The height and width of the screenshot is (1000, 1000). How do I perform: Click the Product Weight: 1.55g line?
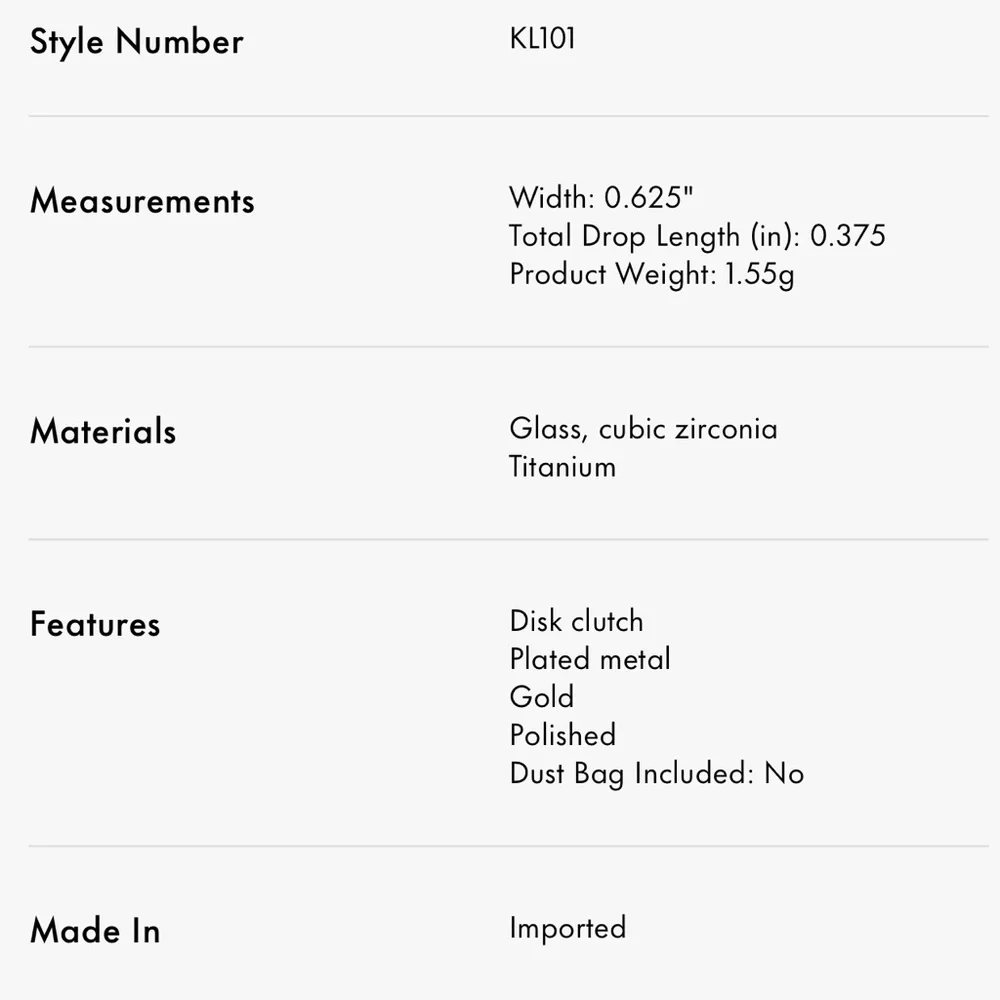click(x=652, y=275)
